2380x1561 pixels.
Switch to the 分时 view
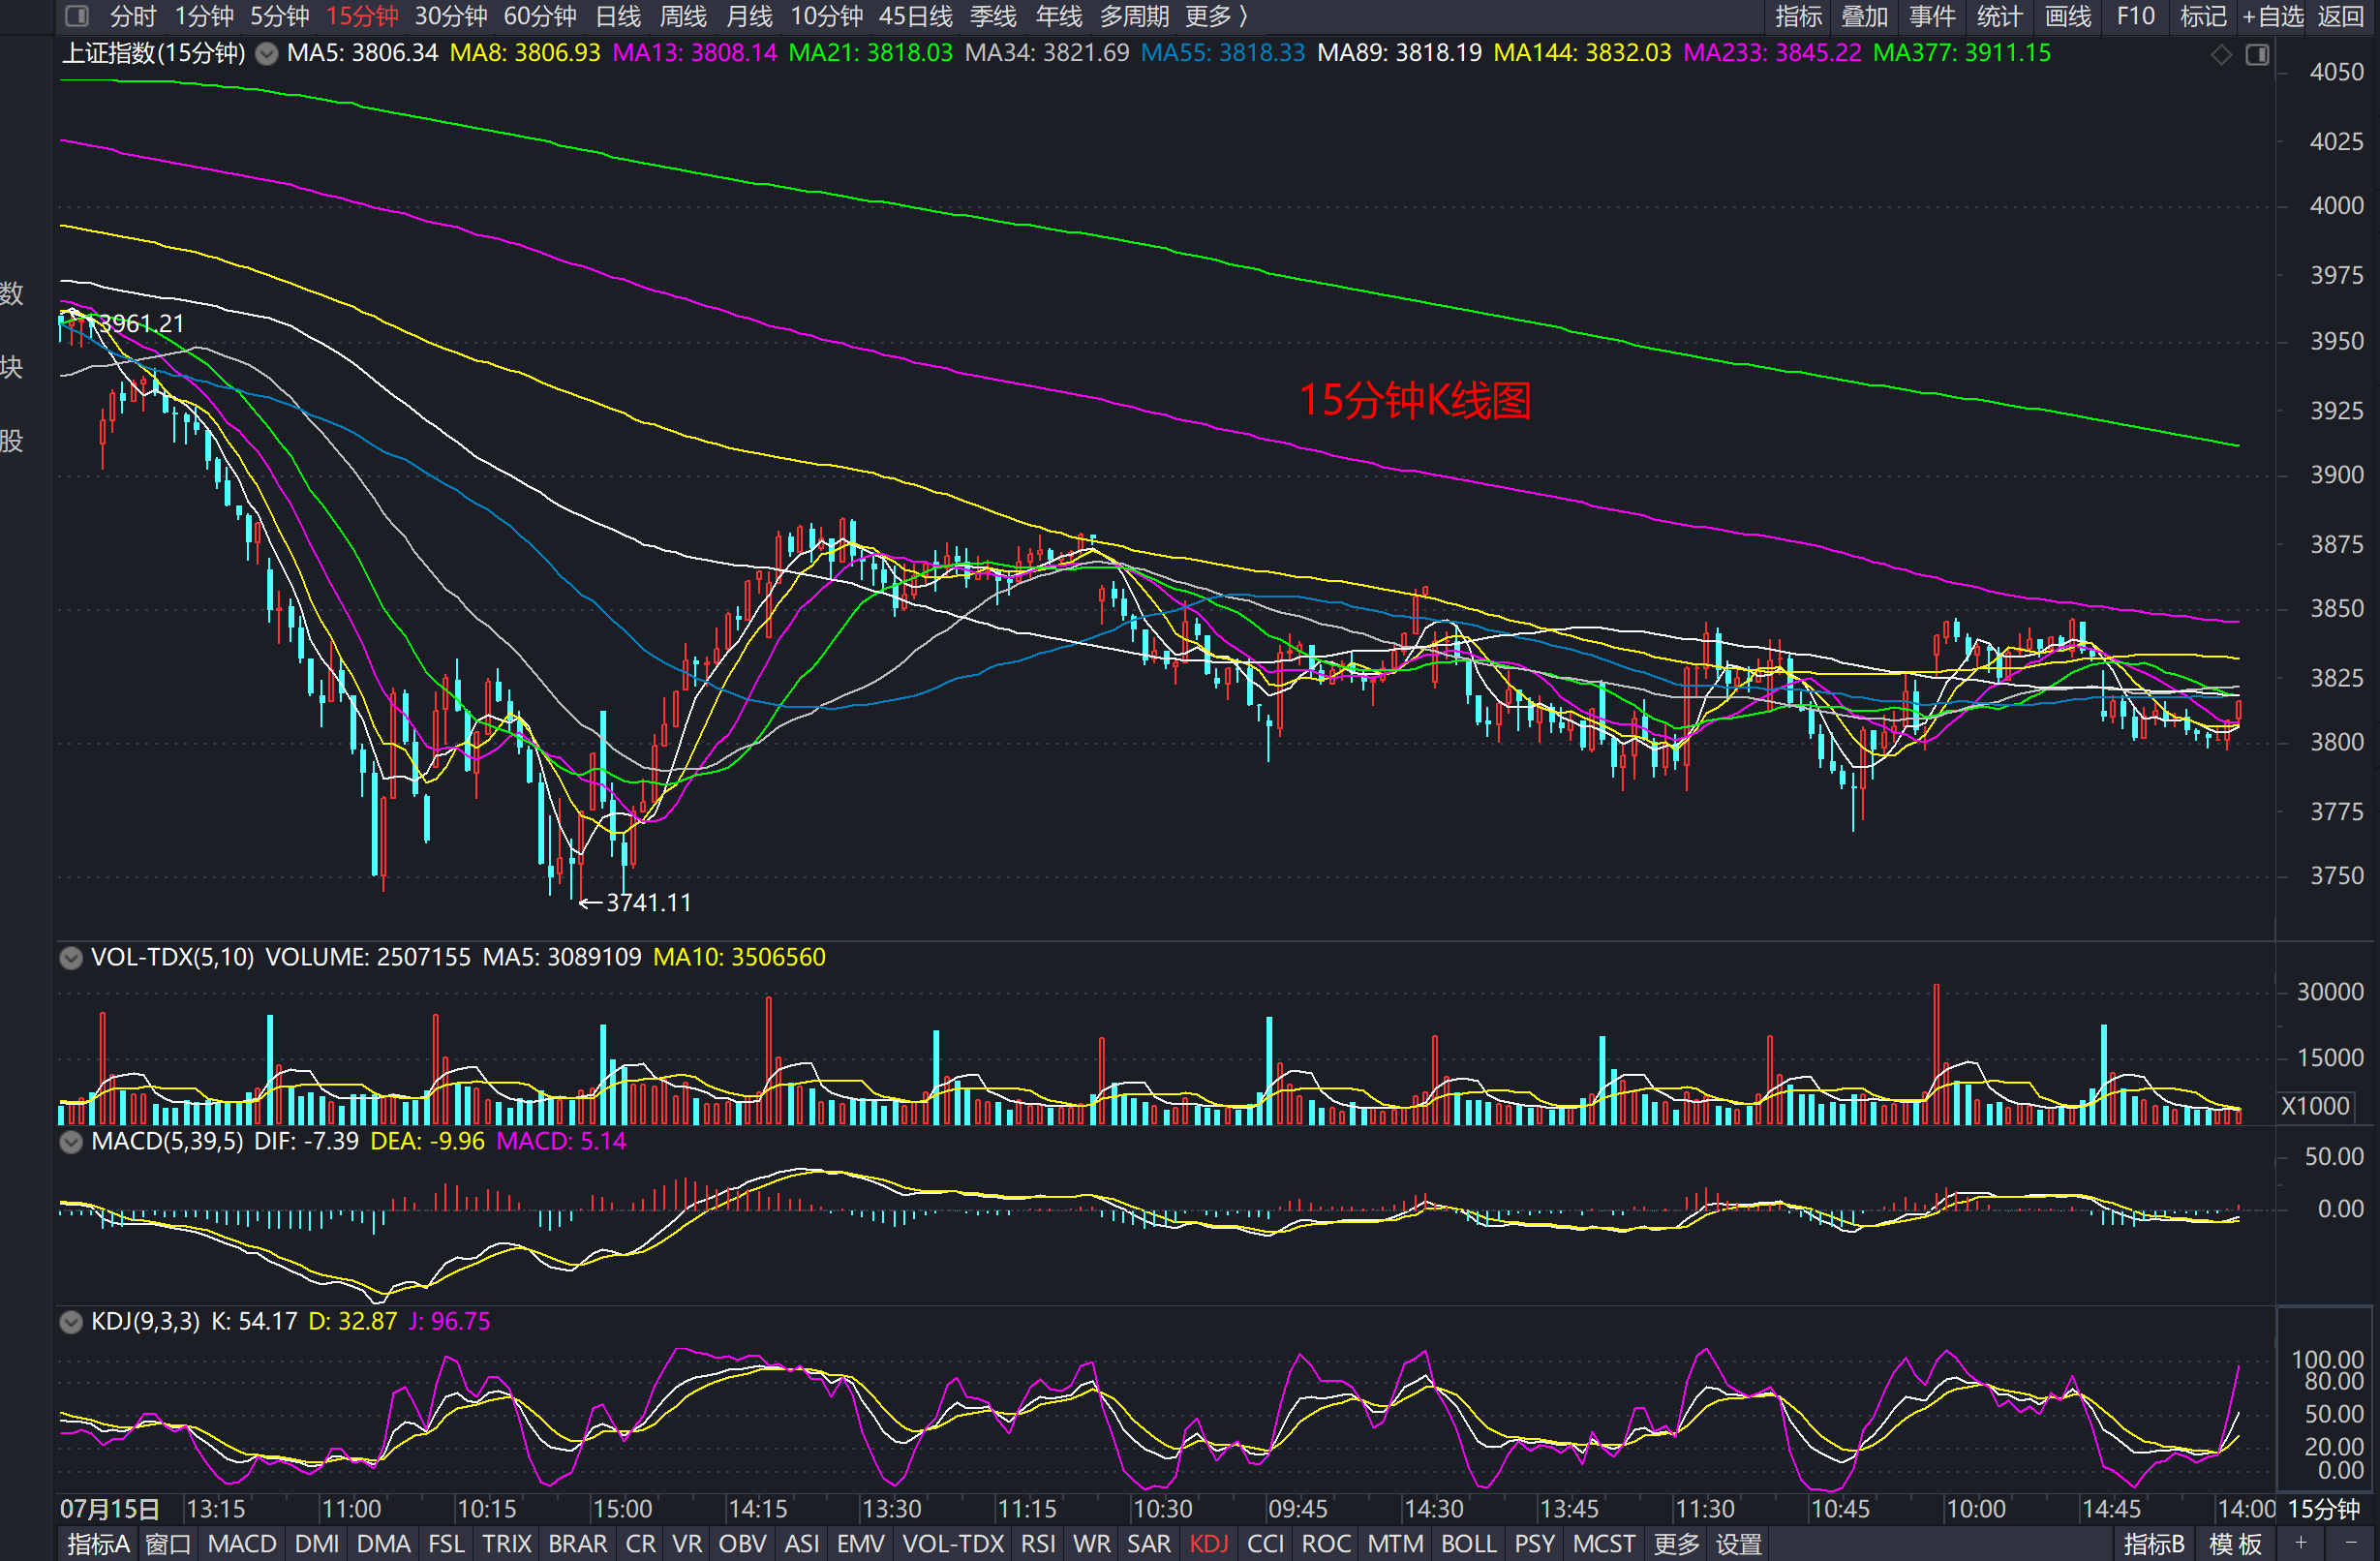133,16
